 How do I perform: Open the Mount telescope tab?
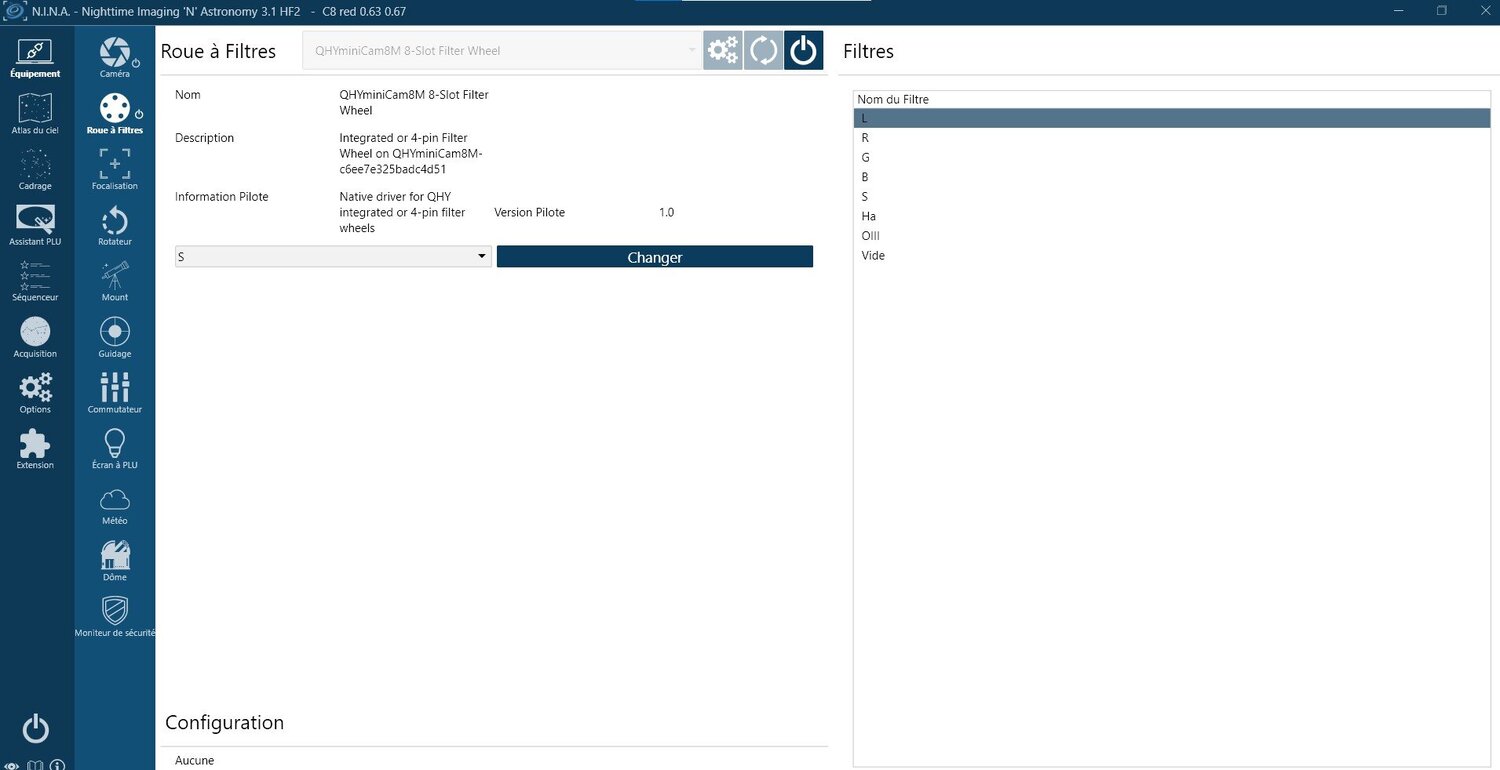pos(115,282)
